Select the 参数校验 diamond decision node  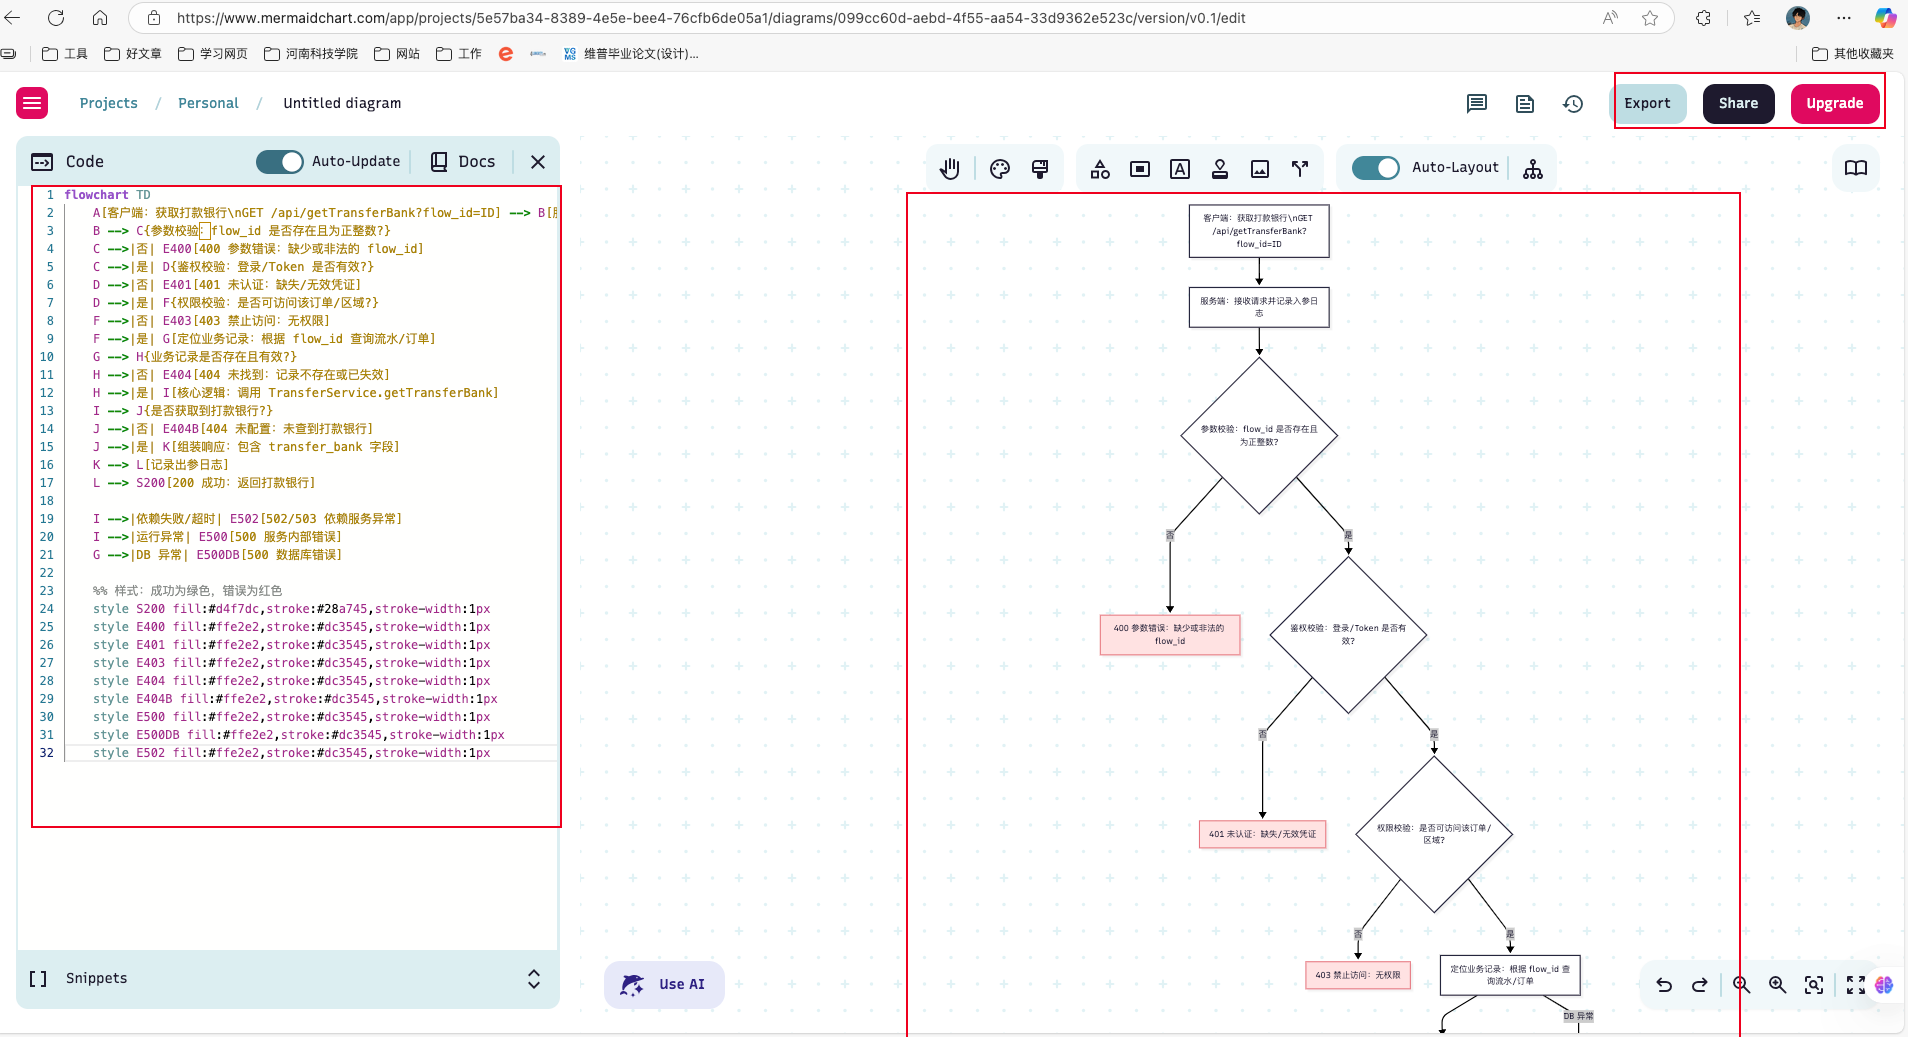pyautogui.click(x=1259, y=435)
